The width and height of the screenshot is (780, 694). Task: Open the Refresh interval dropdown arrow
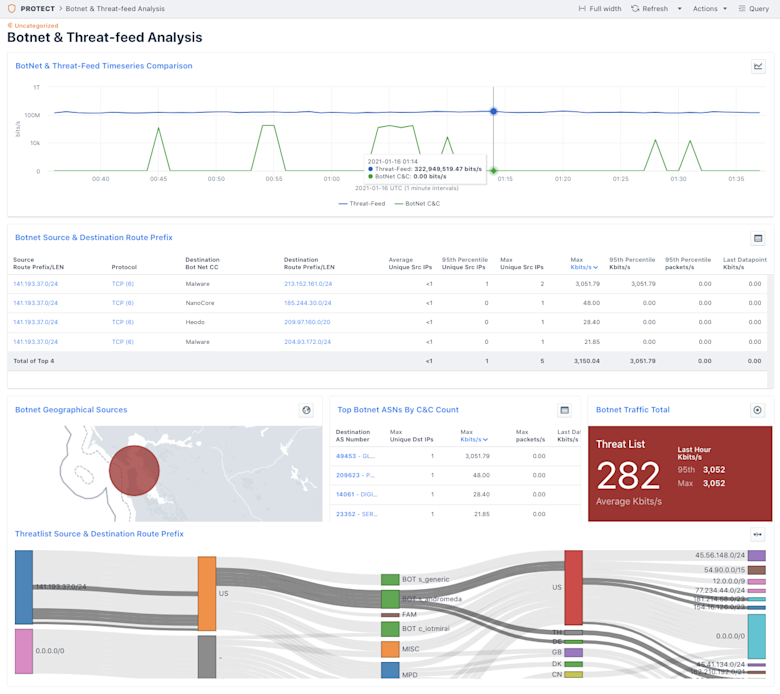(680, 9)
